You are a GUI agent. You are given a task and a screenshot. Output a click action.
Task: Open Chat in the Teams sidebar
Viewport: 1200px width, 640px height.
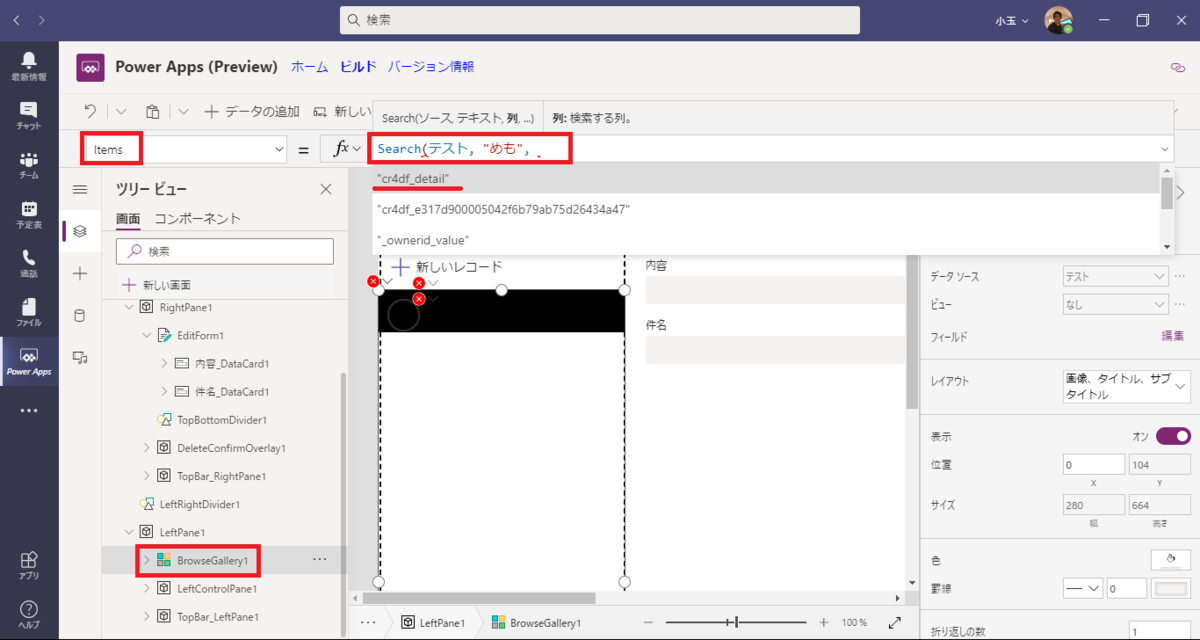[28, 115]
